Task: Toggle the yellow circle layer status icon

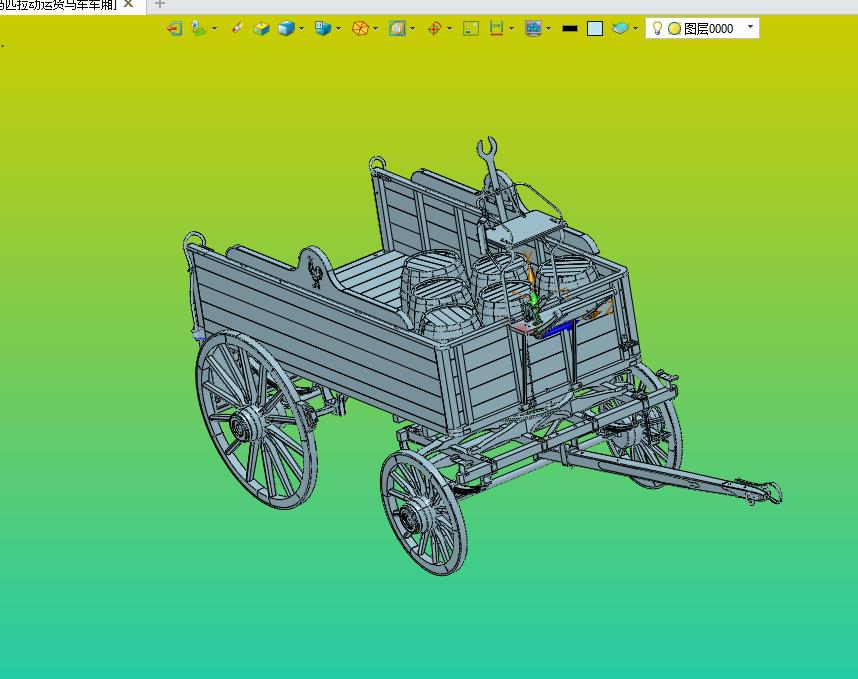Action: [675, 28]
